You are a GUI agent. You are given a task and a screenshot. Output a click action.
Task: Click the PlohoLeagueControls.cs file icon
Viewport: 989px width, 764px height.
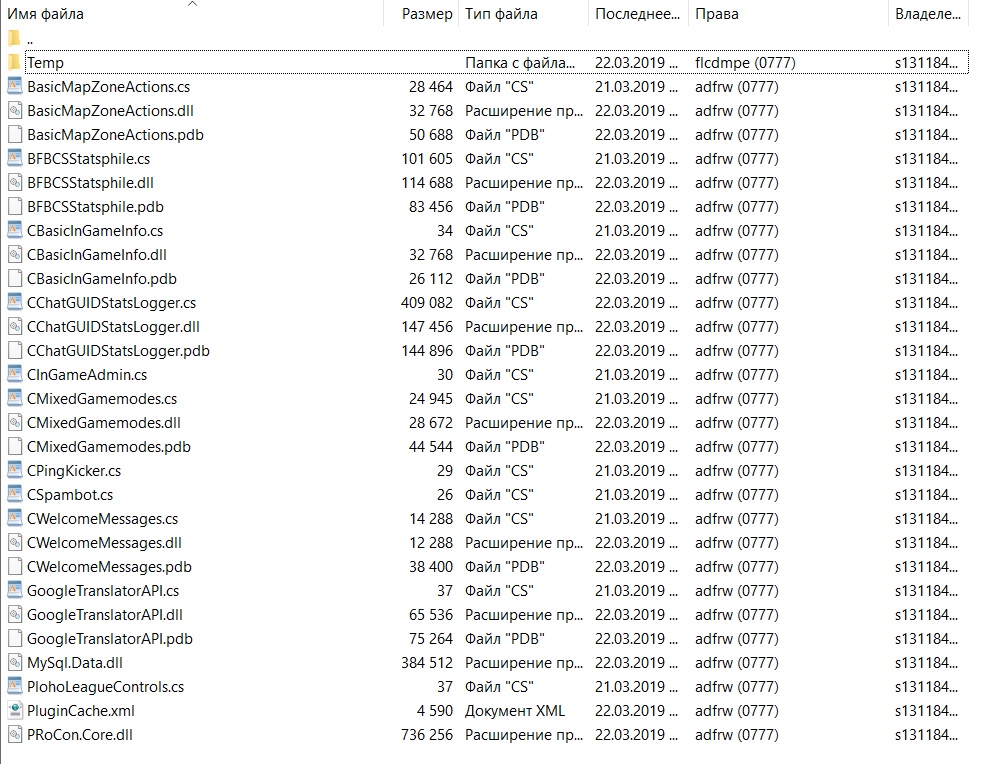pos(15,686)
